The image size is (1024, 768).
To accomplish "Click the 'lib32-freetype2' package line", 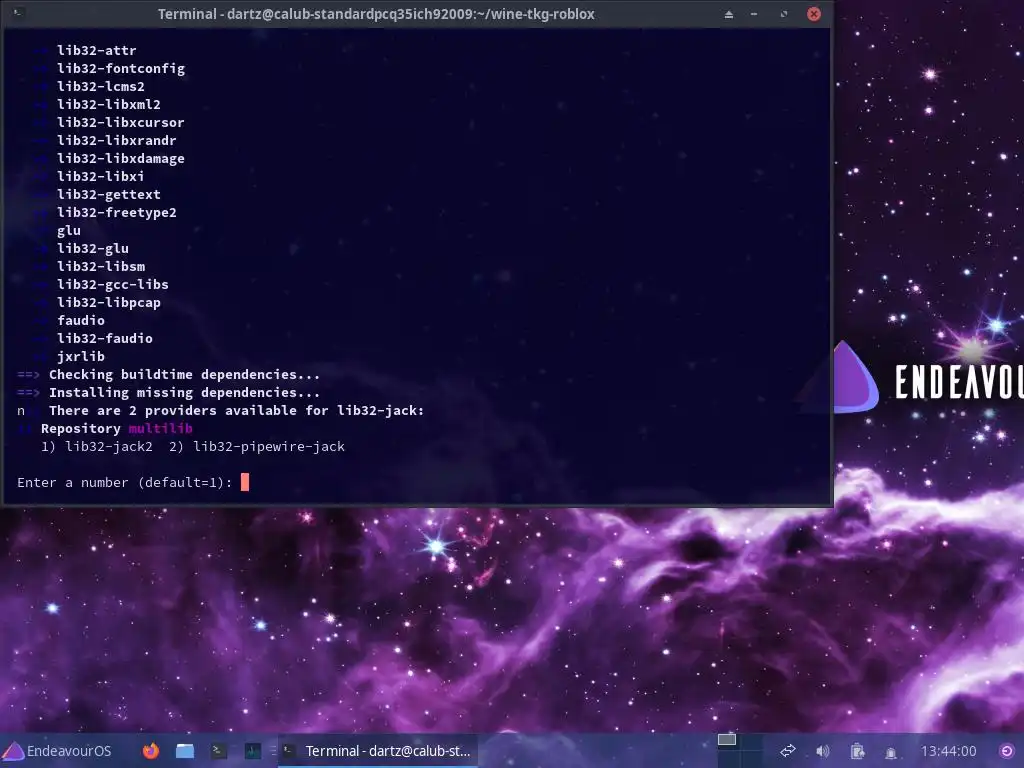I will point(116,212).
